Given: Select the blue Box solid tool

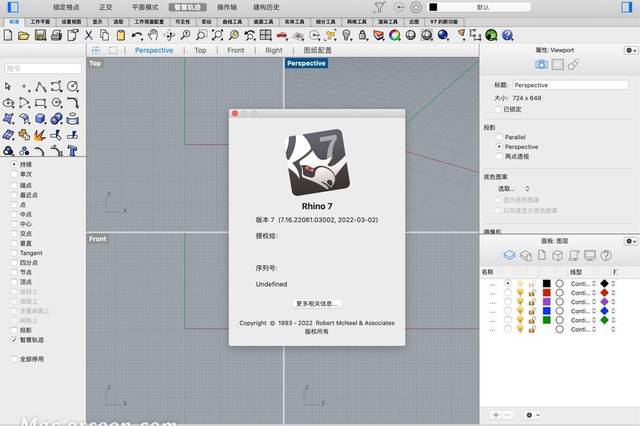Looking at the screenshot, I should pyautogui.click(x=40, y=119).
